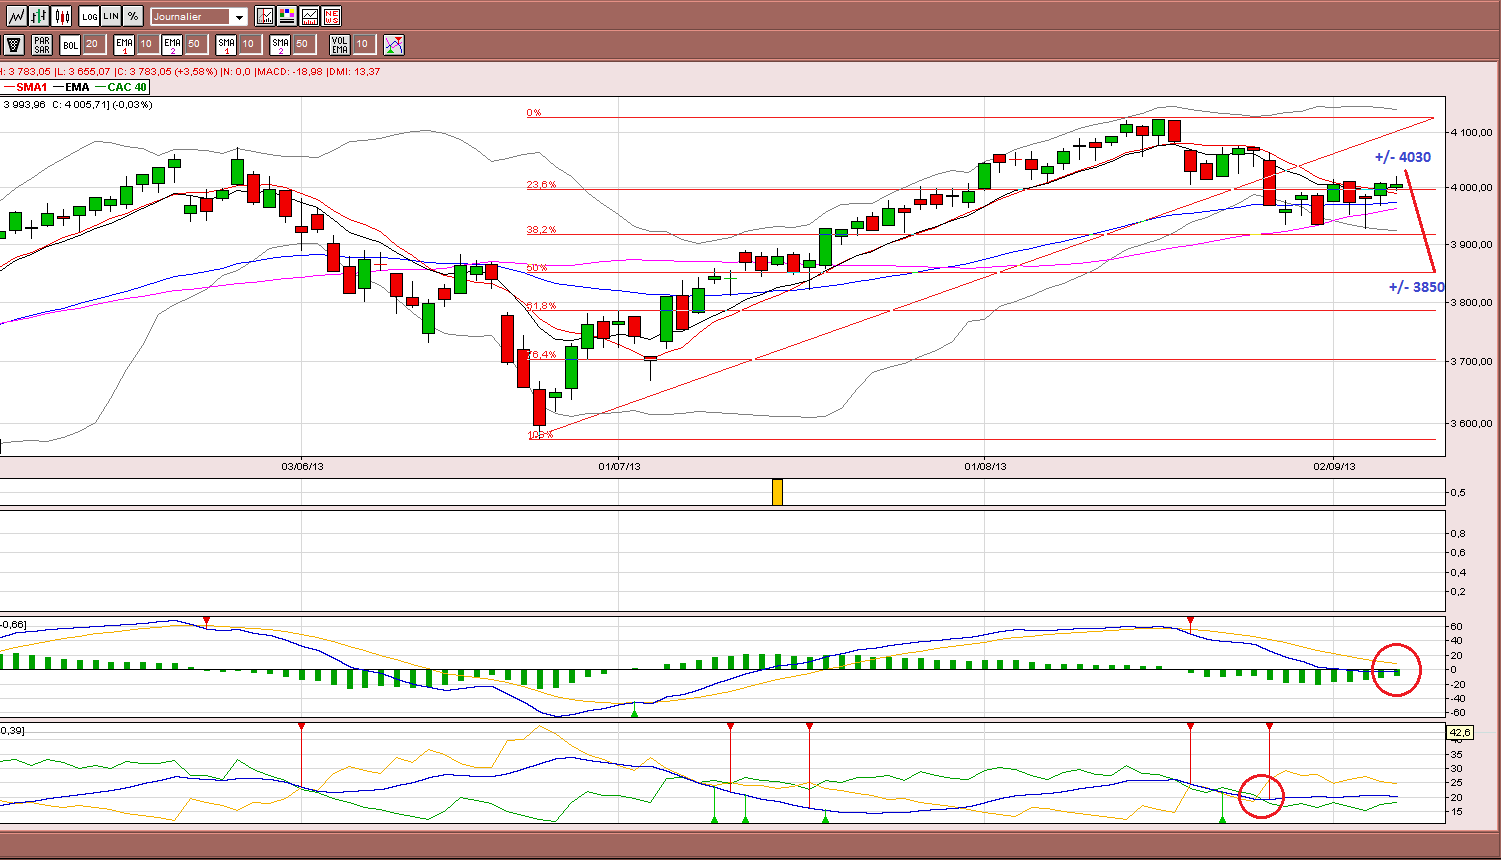Toggle the VOL EMA indicator
1501x863 pixels.
340,44
